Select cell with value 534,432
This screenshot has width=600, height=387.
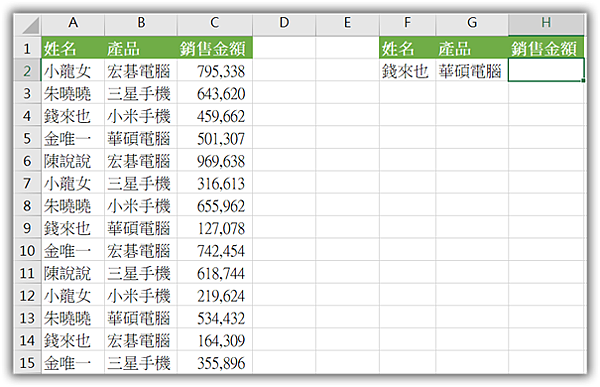click(x=215, y=318)
